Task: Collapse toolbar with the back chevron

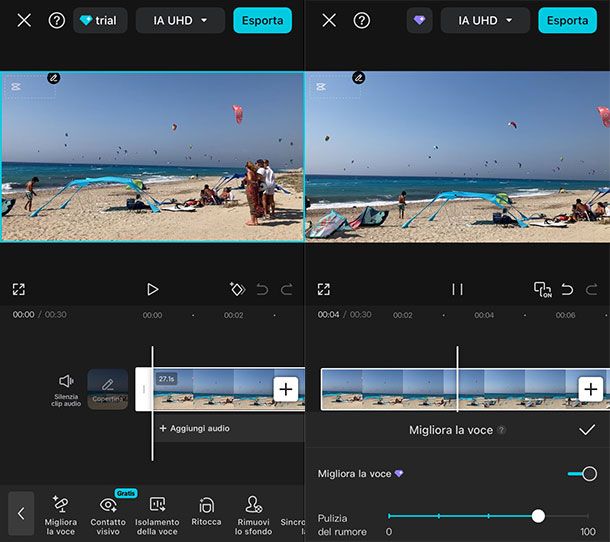Action: [x=21, y=513]
